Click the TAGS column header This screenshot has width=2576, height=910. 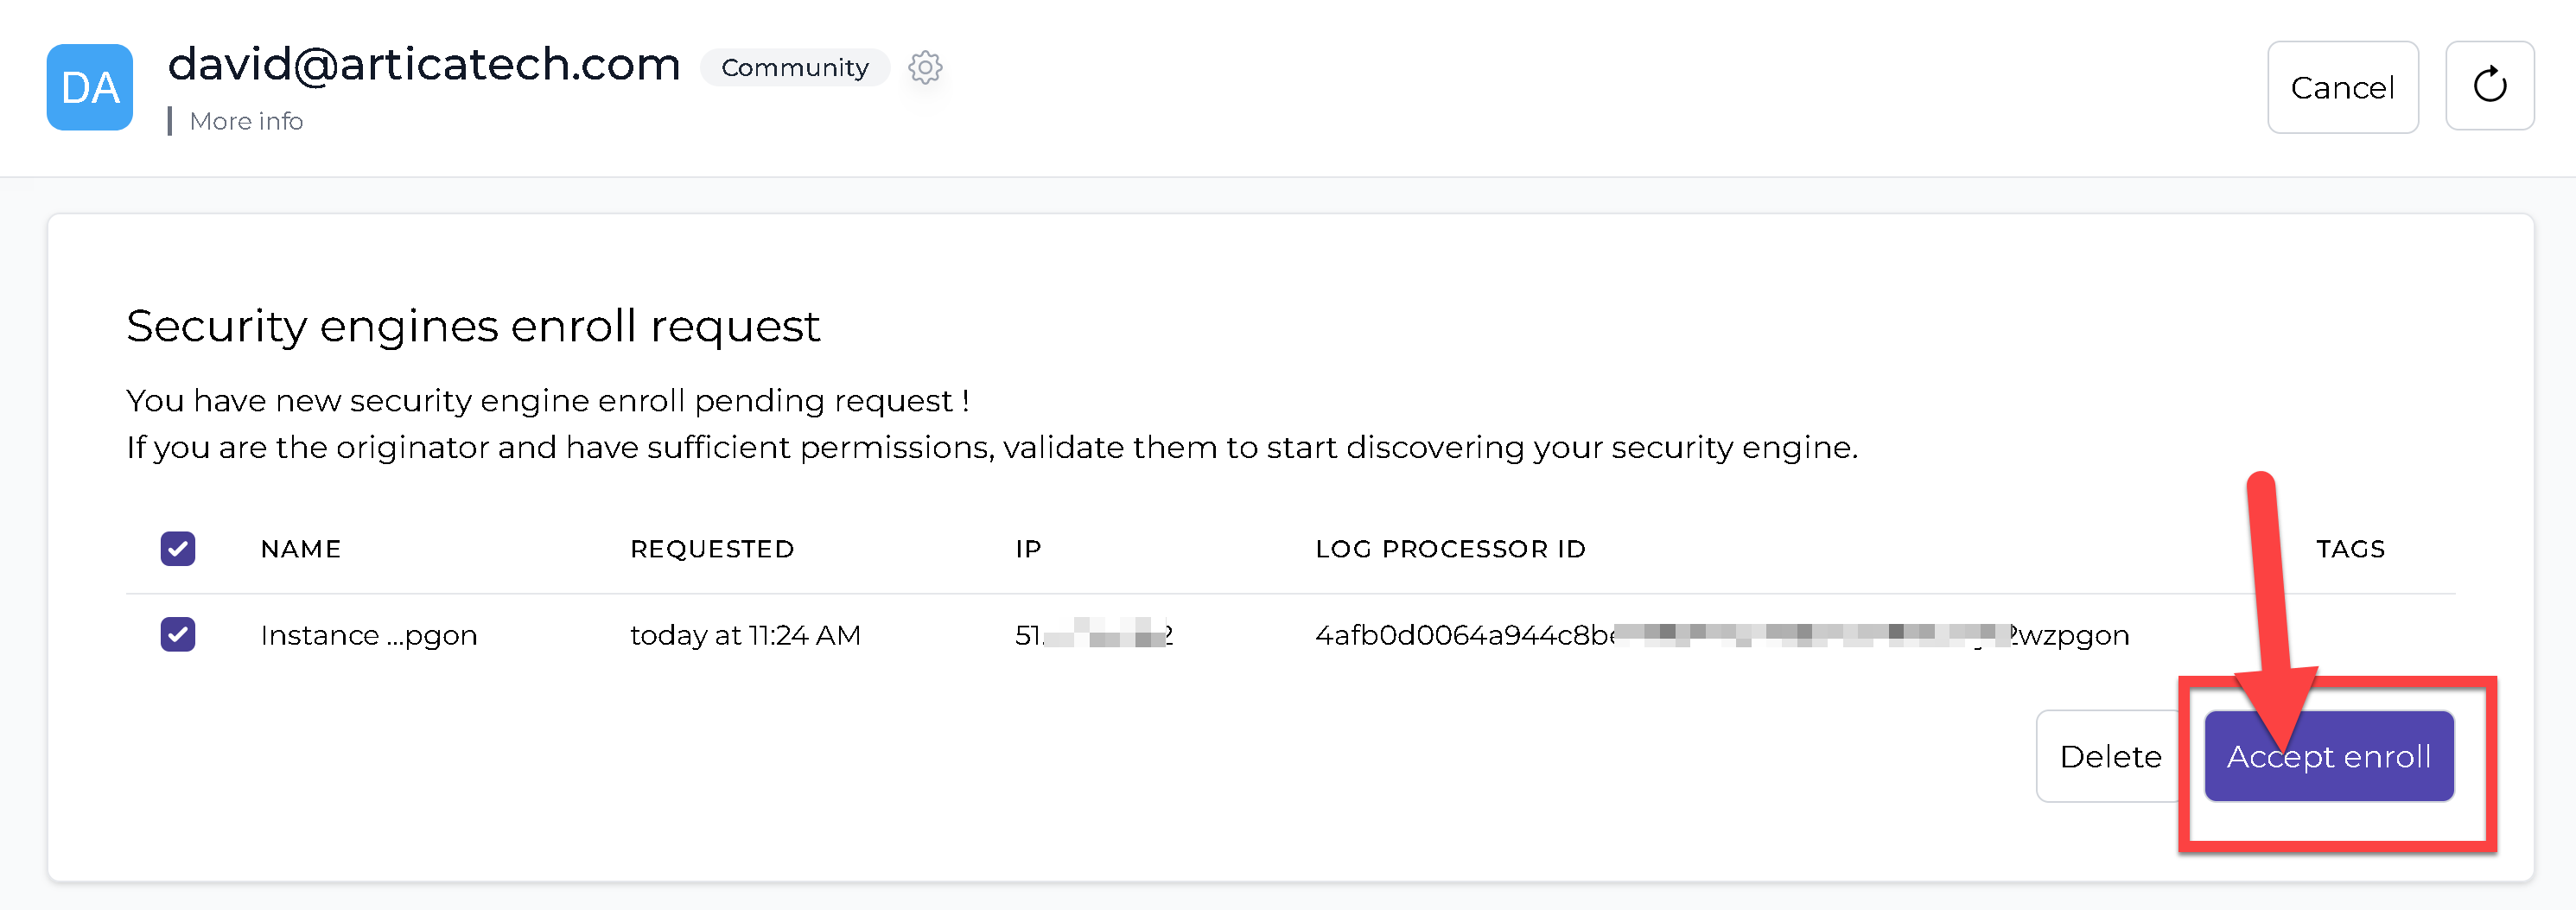(x=2350, y=549)
